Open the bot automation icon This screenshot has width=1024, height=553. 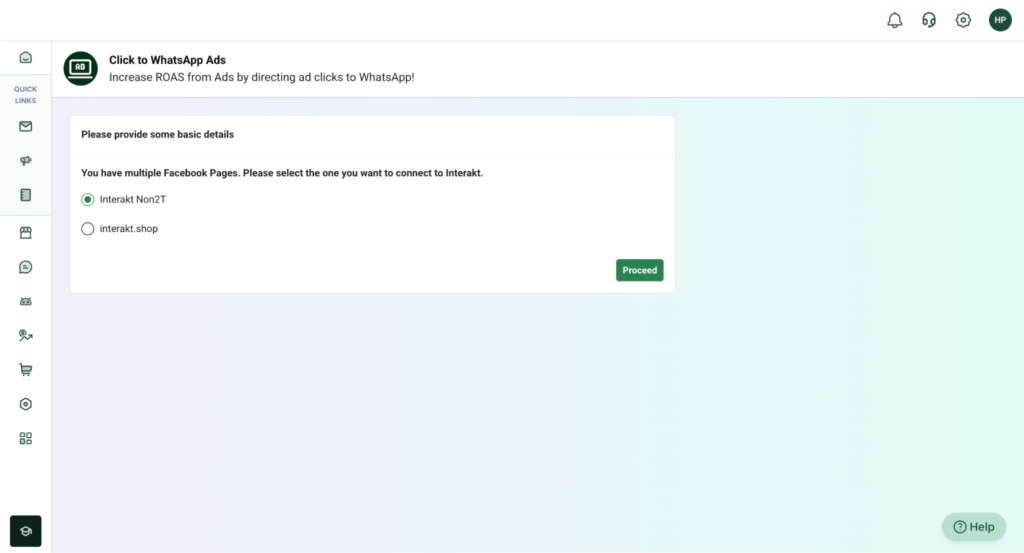[25, 302]
